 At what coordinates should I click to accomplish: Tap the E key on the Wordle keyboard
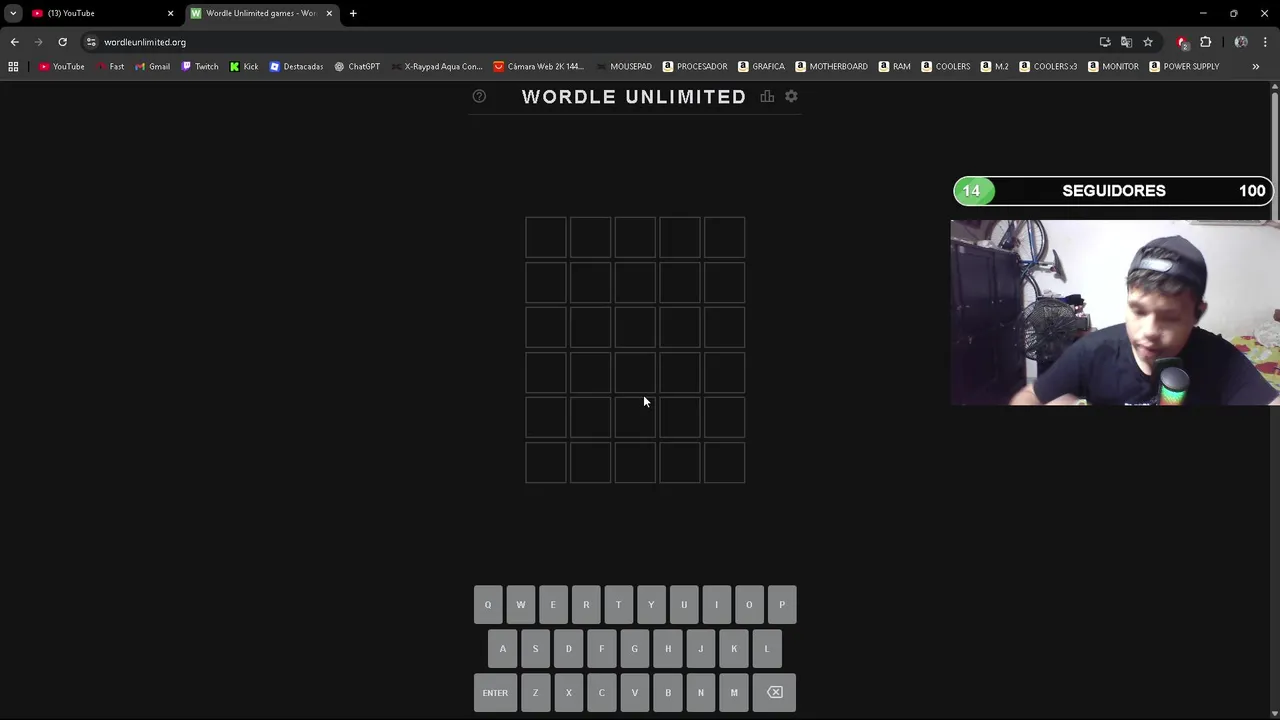553,604
